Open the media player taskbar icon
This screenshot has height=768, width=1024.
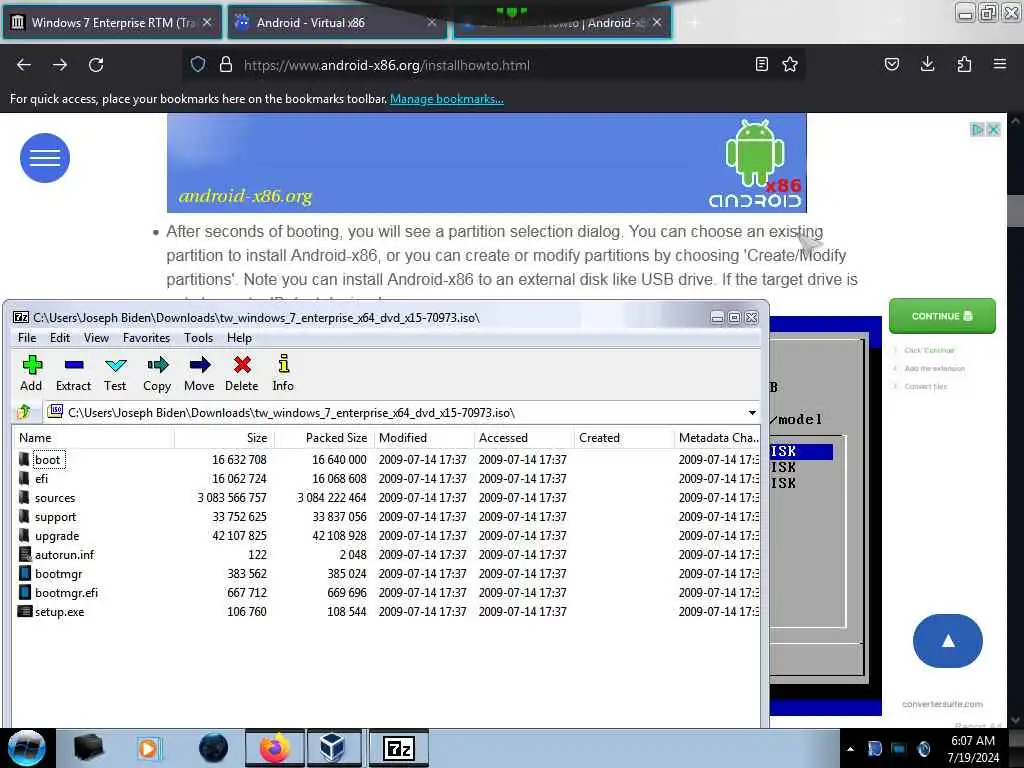click(x=149, y=748)
